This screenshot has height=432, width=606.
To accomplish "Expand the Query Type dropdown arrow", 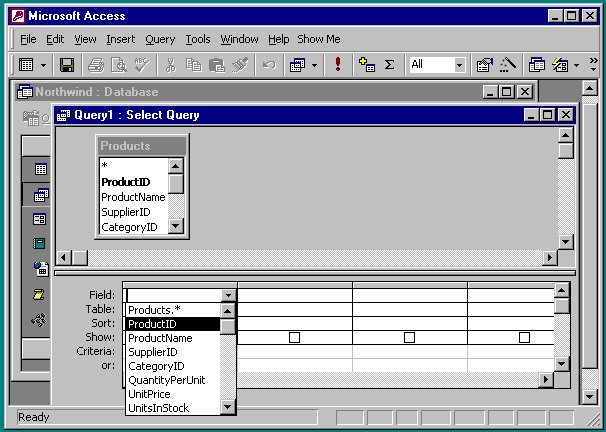I will [x=315, y=65].
